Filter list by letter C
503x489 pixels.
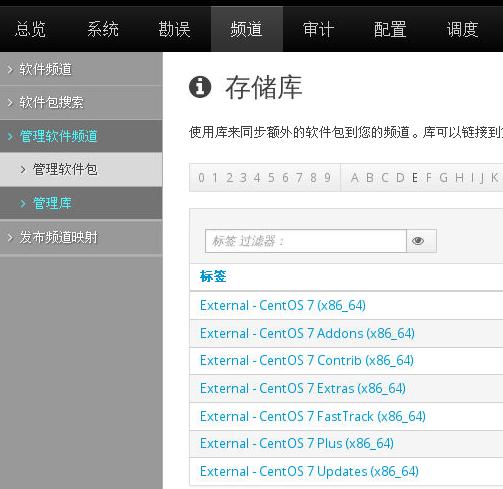click(385, 178)
